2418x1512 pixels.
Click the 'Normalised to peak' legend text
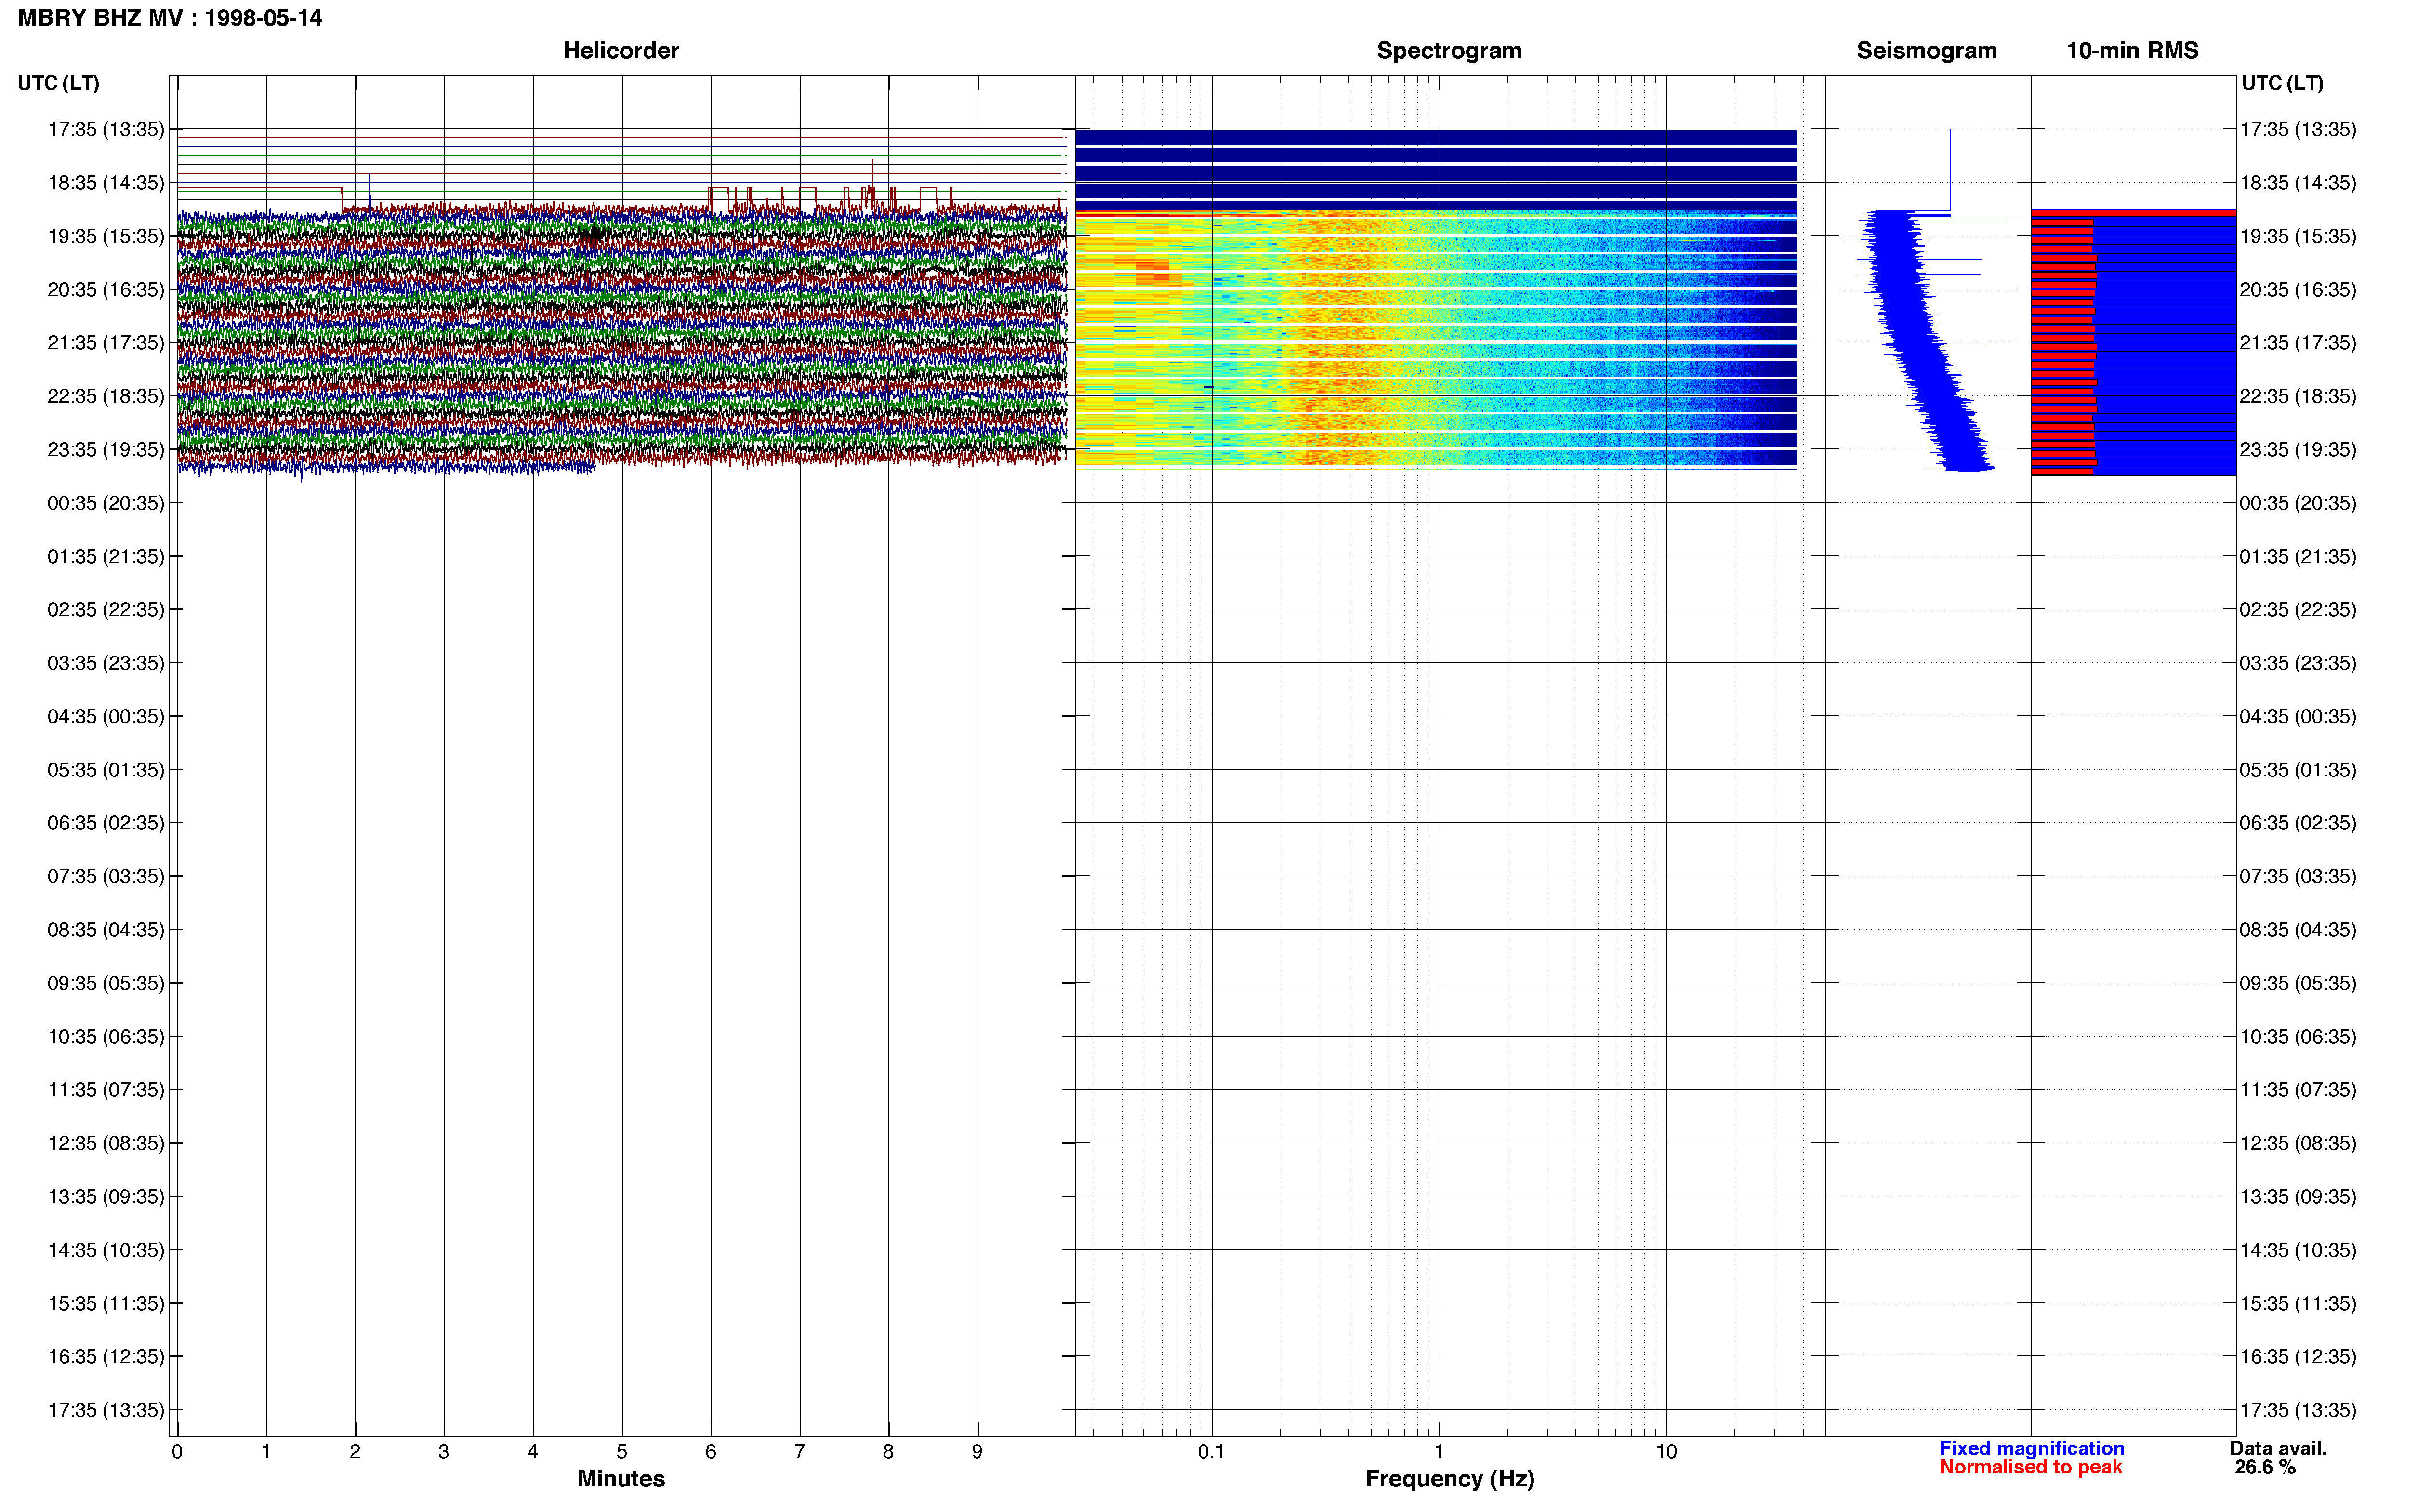(2031, 1467)
